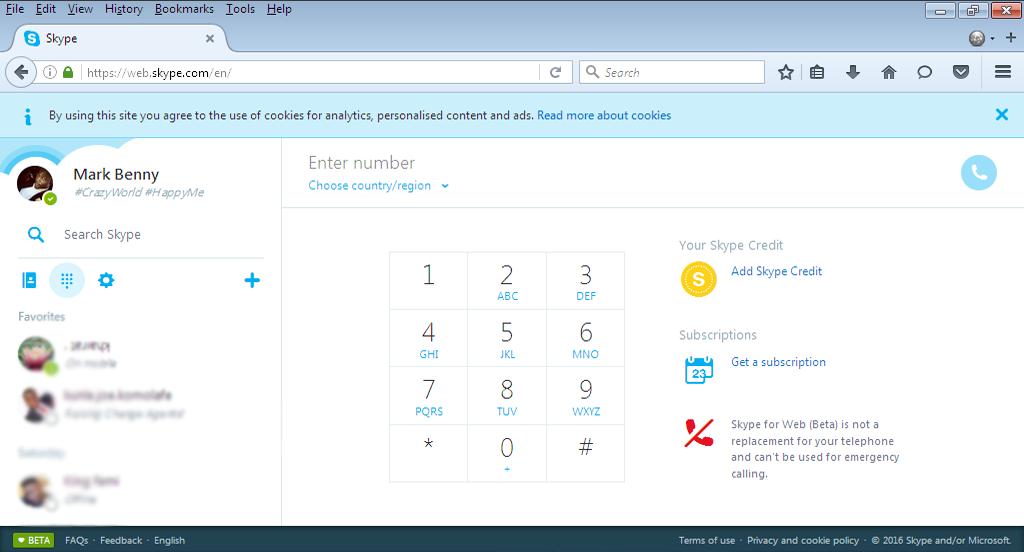Select the Skype tab
This screenshot has height=552, width=1024.
coord(120,39)
